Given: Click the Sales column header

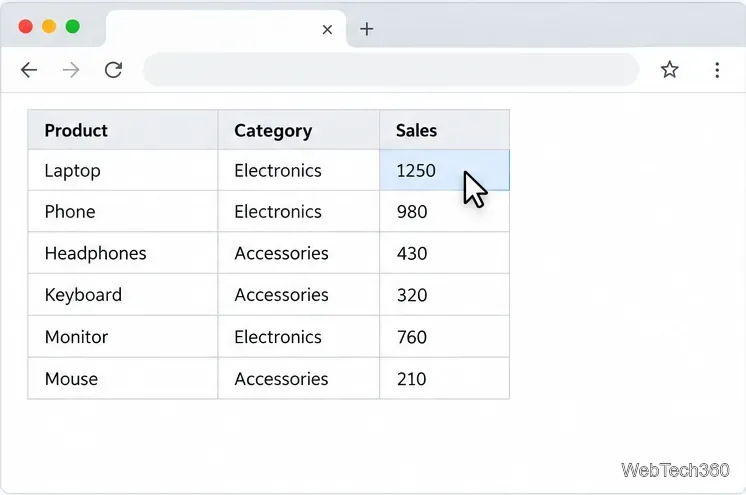Looking at the screenshot, I should tap(444, 130).
